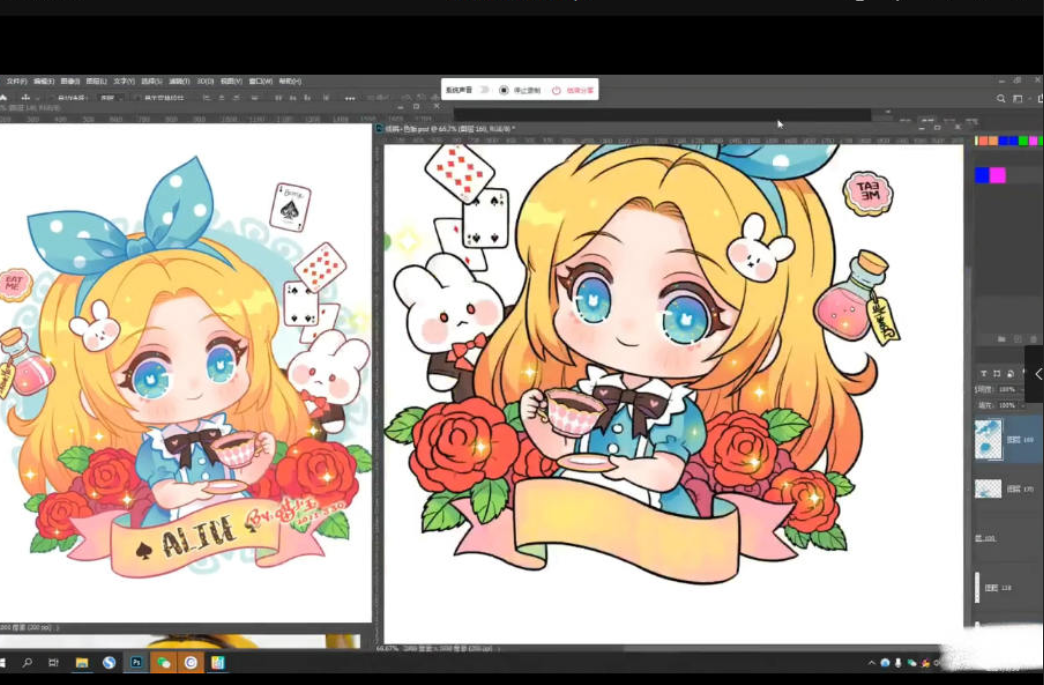Open the three-dots more options in options bar
Image resolution: width=1044 pixels, height=685 pixels.
[350, 98]
